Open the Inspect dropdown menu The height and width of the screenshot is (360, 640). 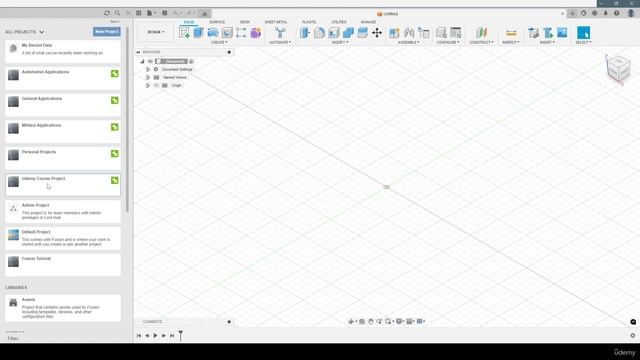pyautogui.click(x=511, y=42)
